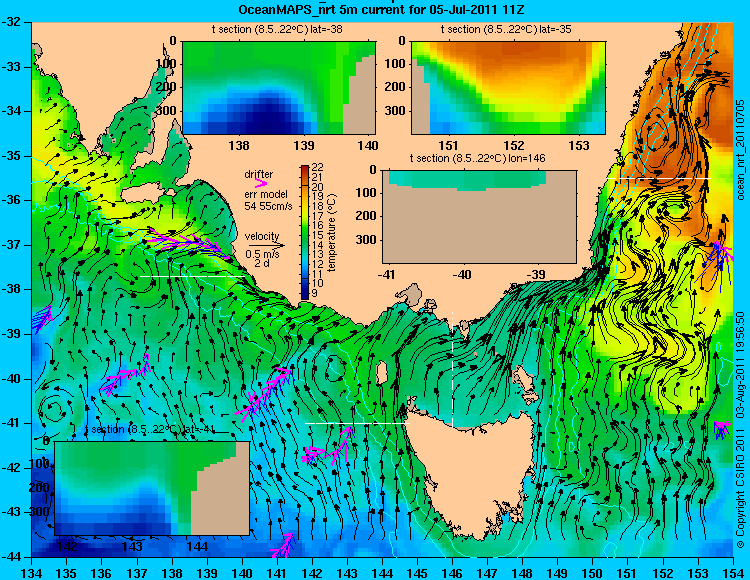Click the '22' value on the colour bar
This screenshot has width=750, height=580.
coord(318,167)
